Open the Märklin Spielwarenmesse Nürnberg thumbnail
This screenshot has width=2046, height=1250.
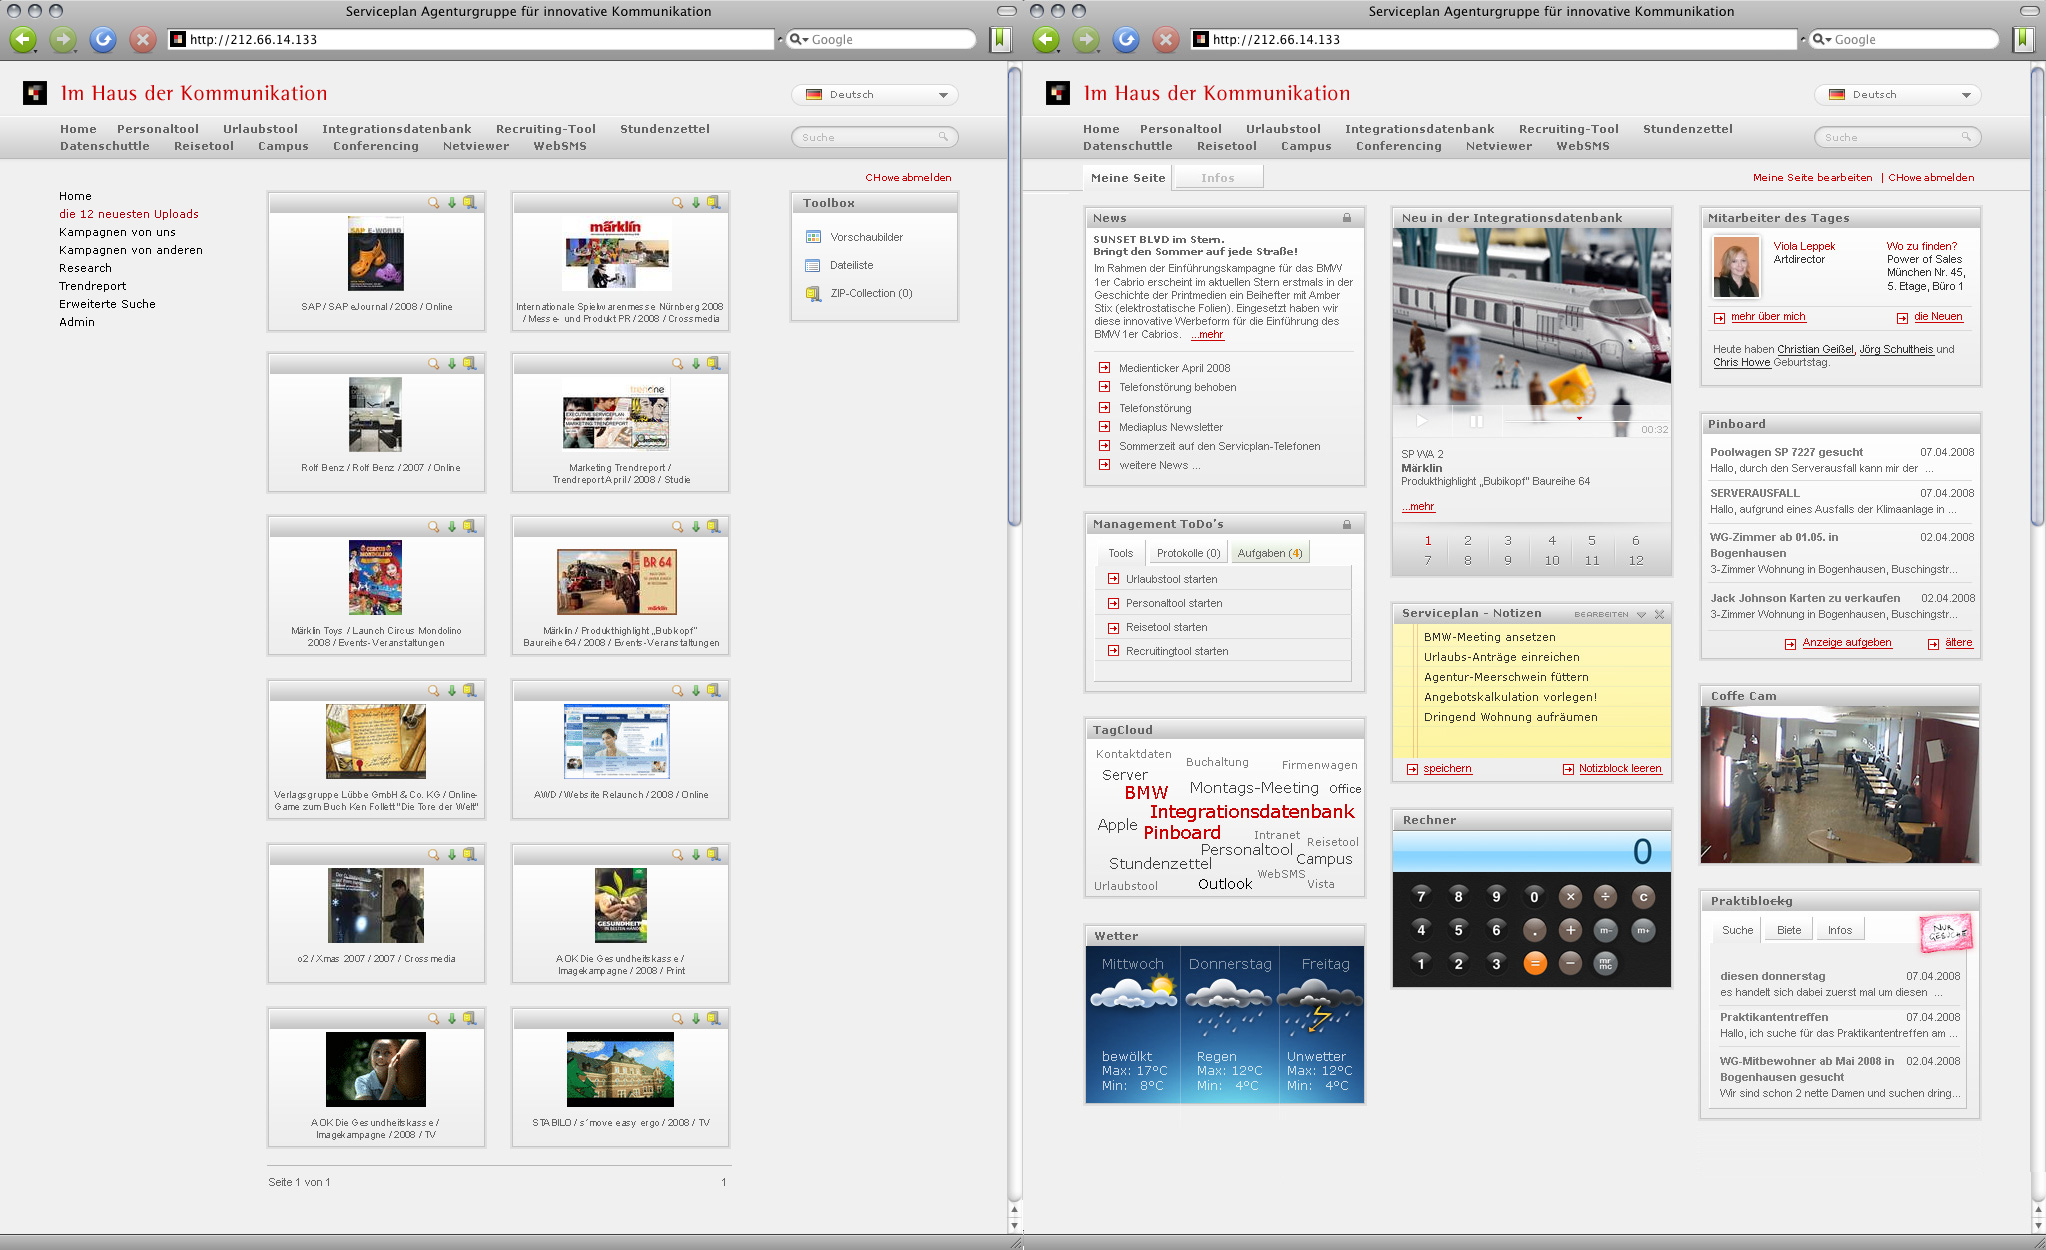click(x=617, y=255)
